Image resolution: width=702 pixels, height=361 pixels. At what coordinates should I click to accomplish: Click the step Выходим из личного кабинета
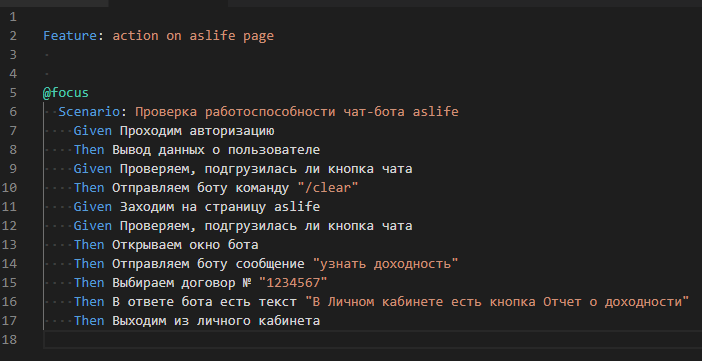pyautogui.click(x=216, y=321)
